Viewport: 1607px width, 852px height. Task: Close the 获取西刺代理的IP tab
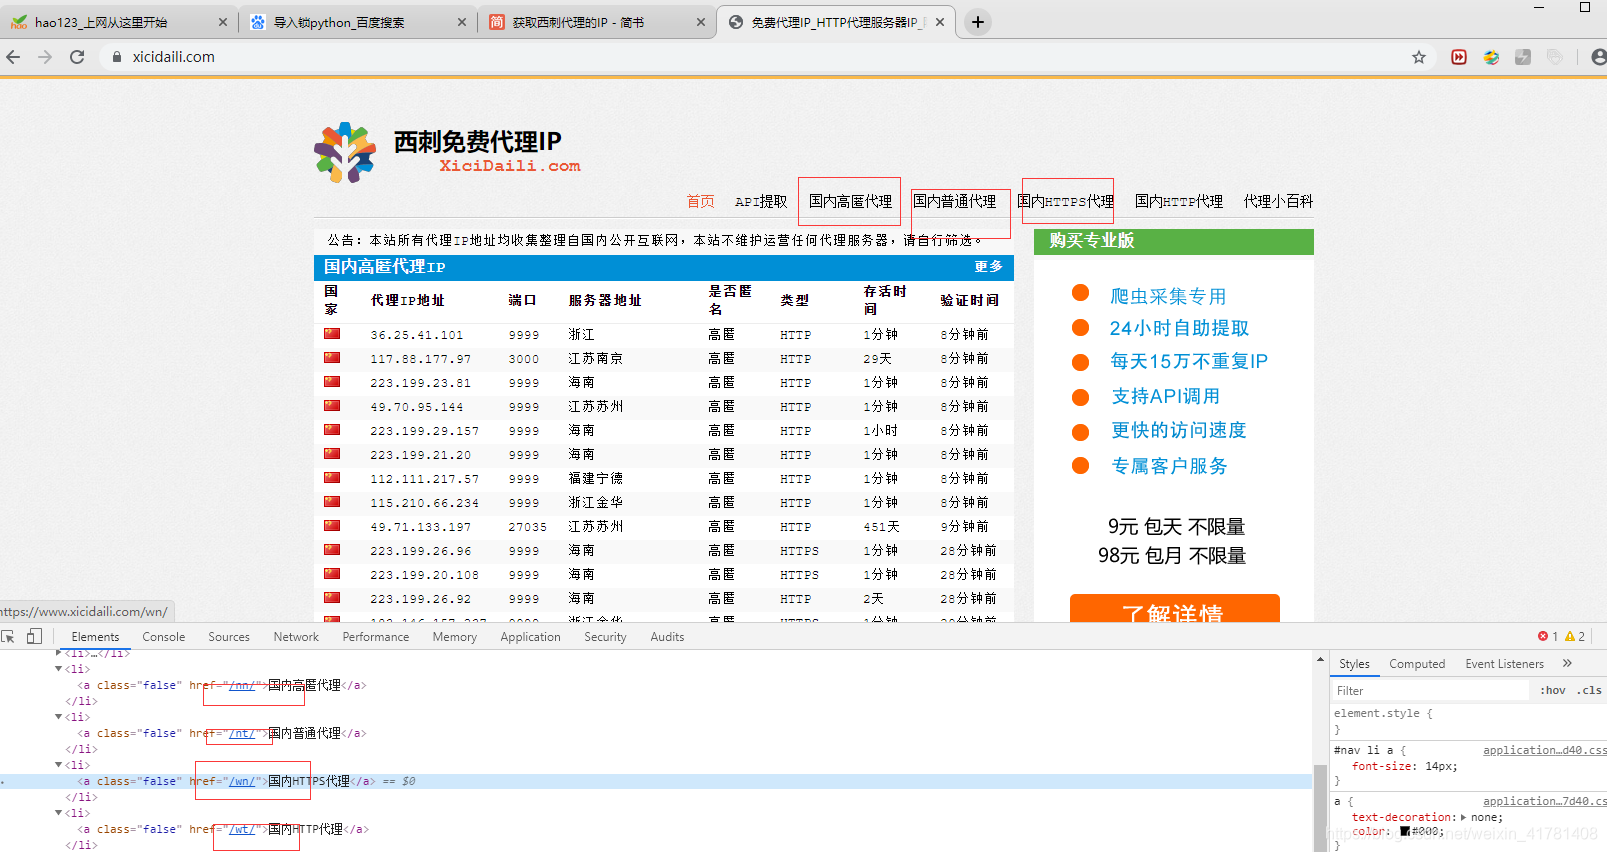(700, 22)
